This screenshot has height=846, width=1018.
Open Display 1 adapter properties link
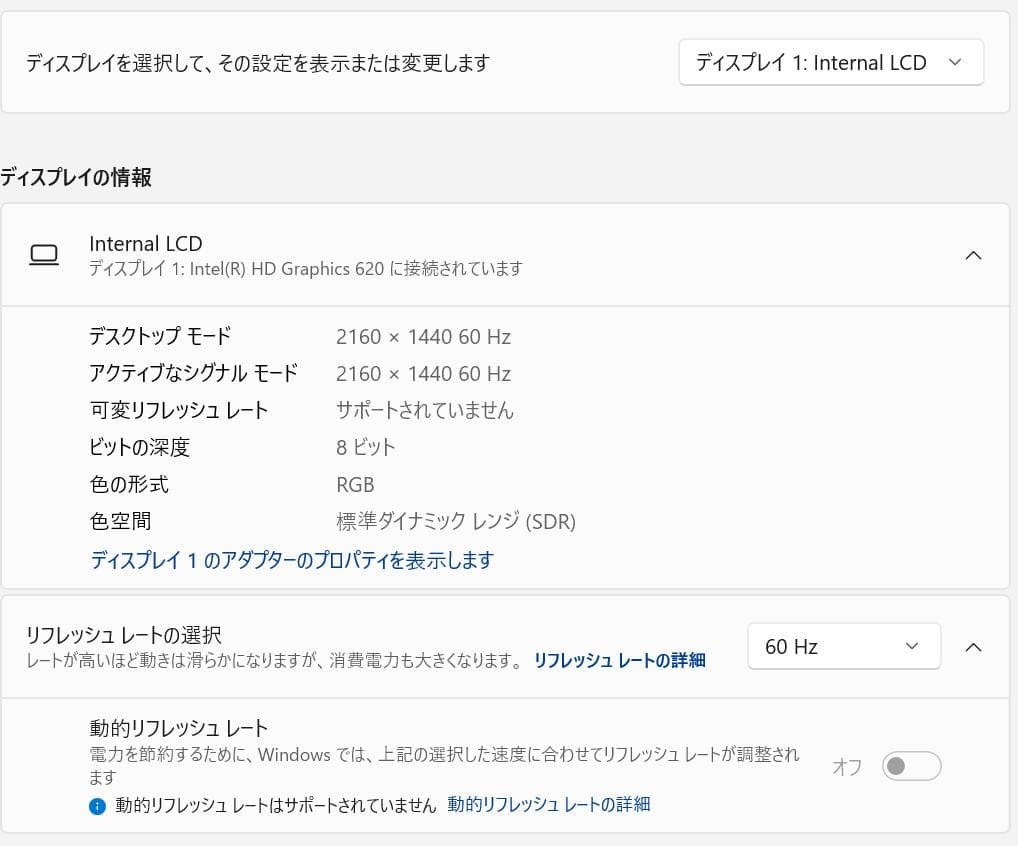coord(290,559)
